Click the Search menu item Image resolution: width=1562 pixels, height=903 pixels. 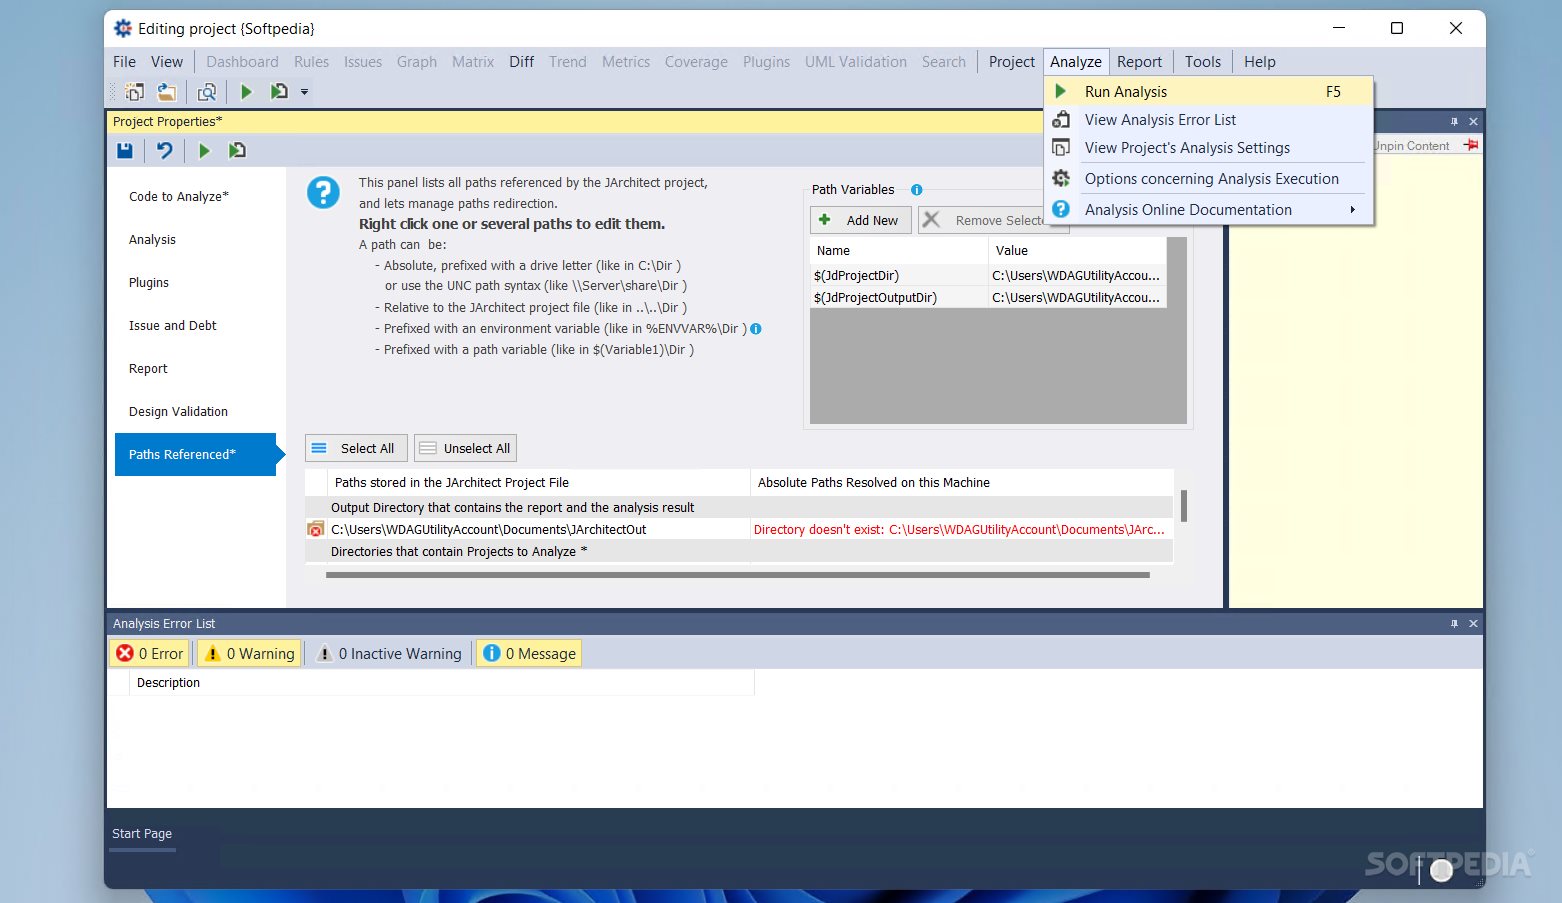click(944, 62)
